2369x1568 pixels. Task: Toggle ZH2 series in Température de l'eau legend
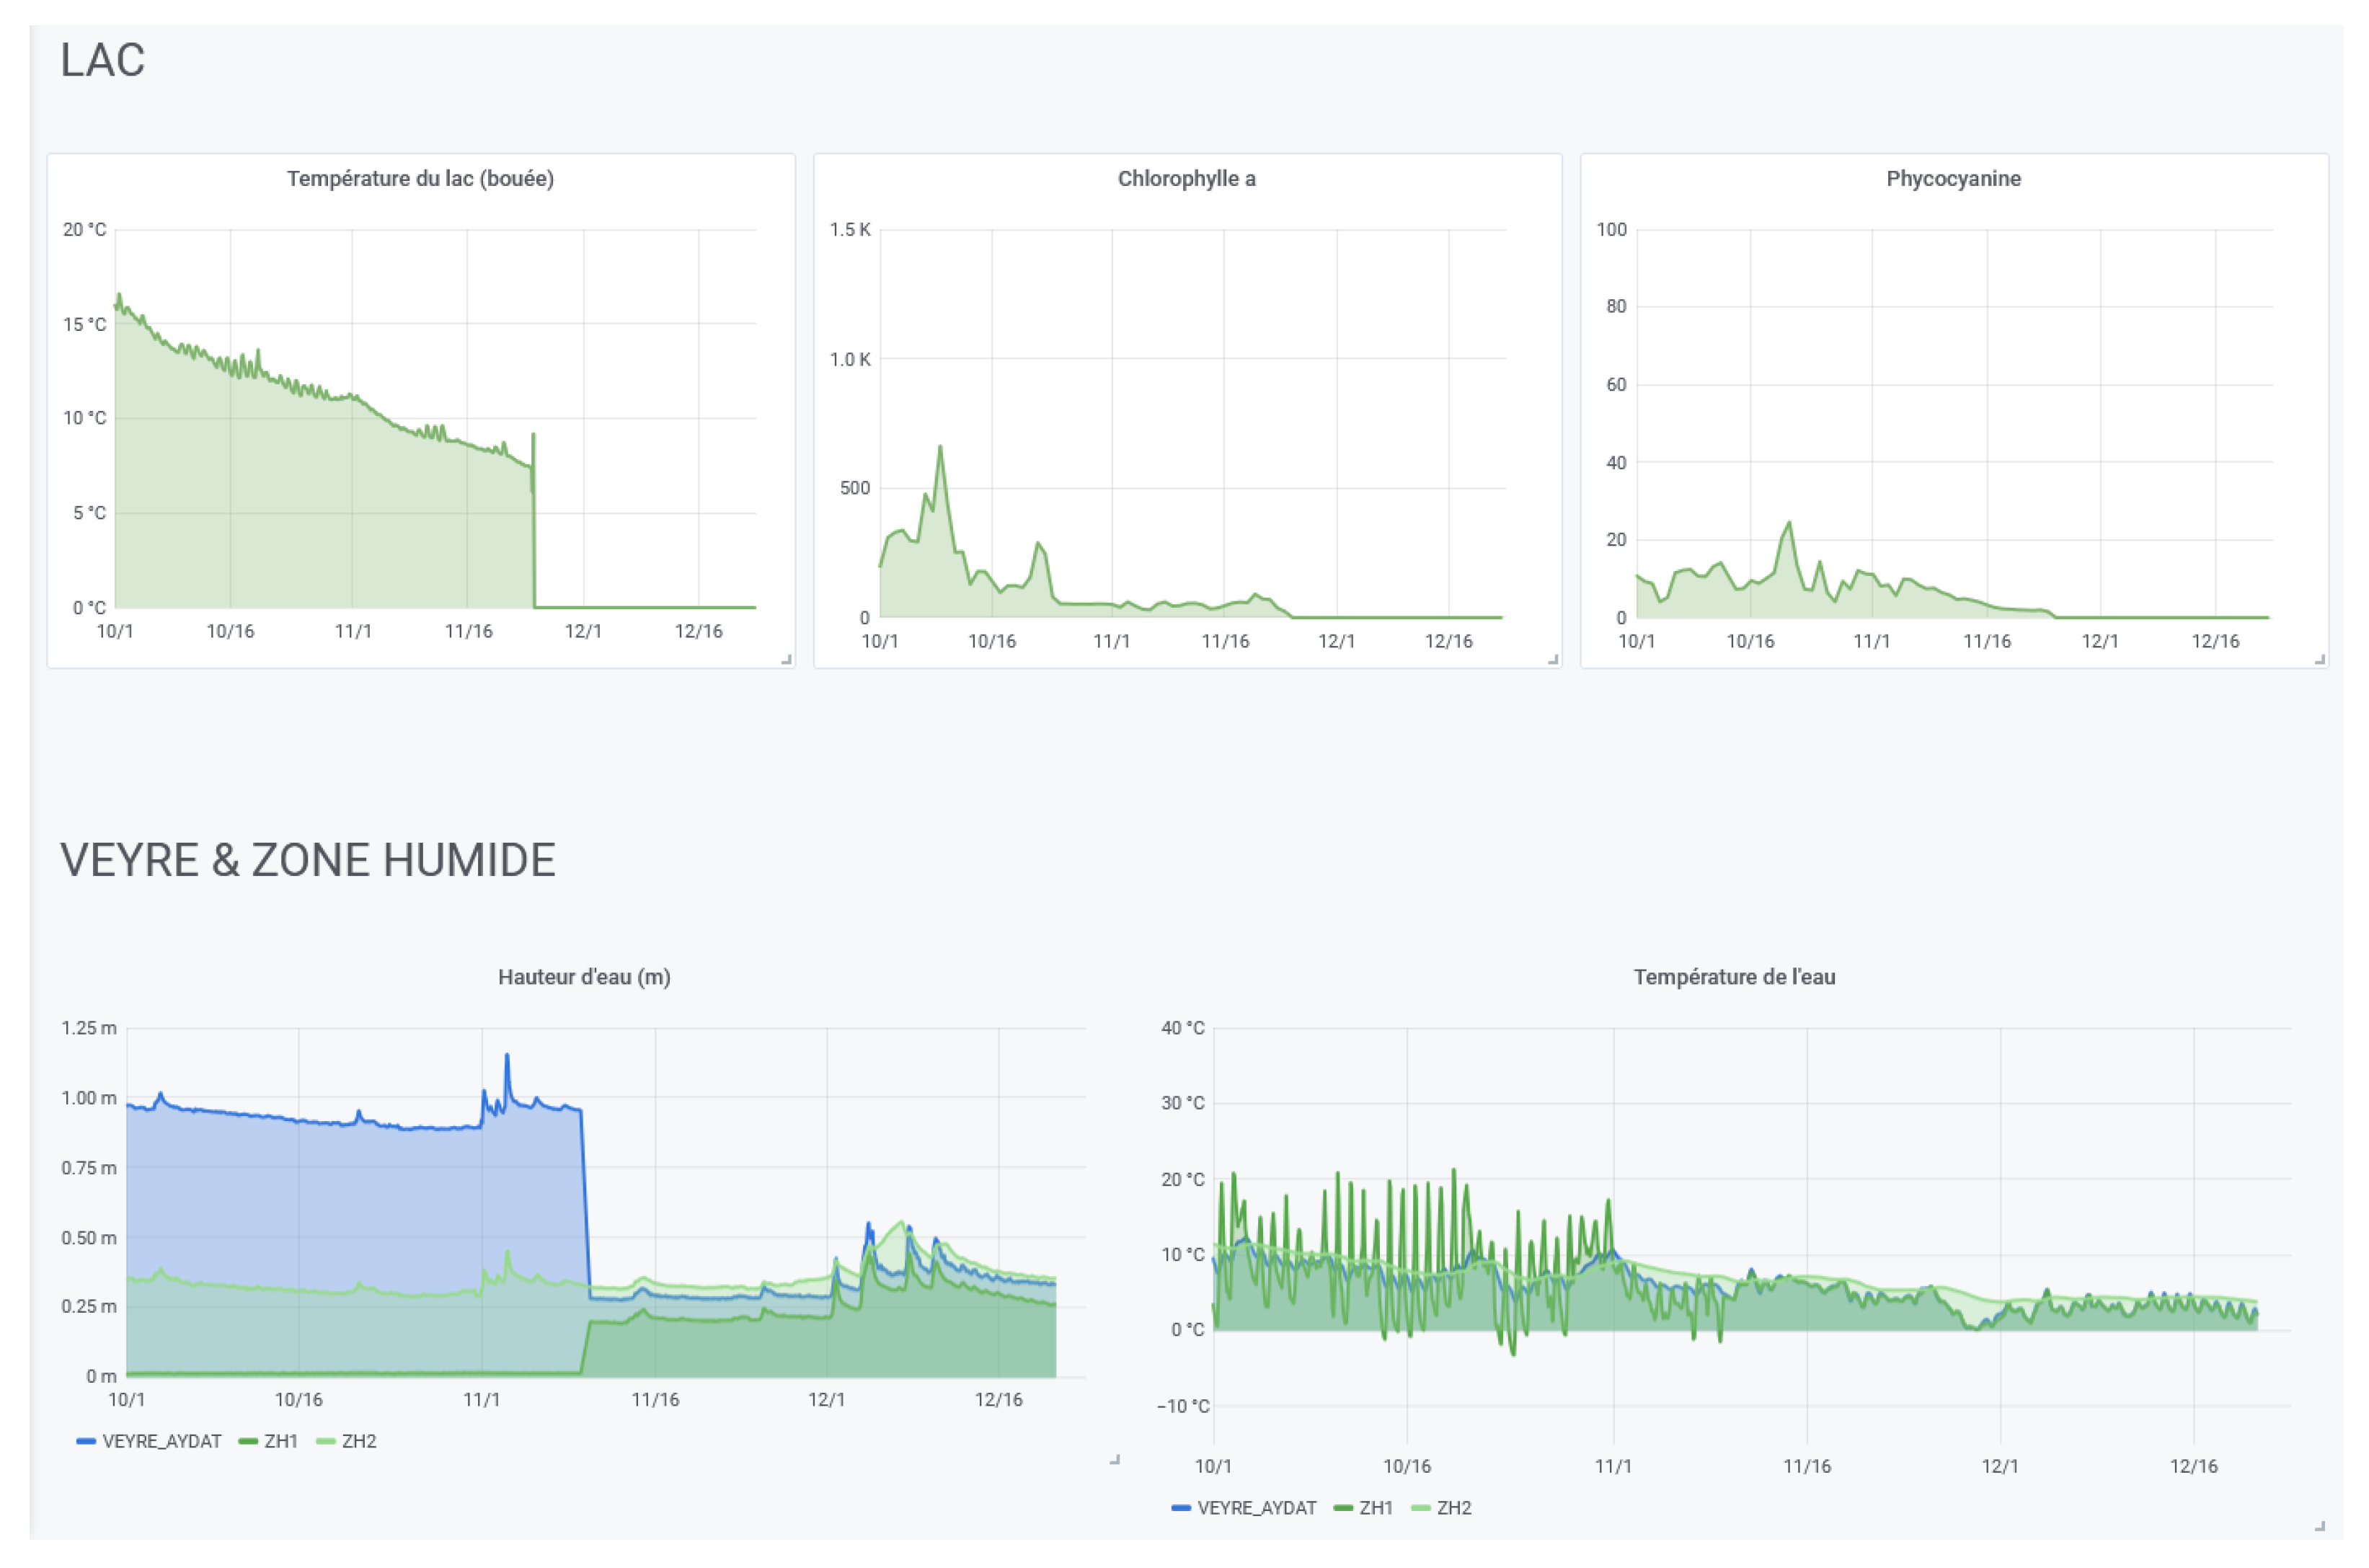pos(1454,1508)
